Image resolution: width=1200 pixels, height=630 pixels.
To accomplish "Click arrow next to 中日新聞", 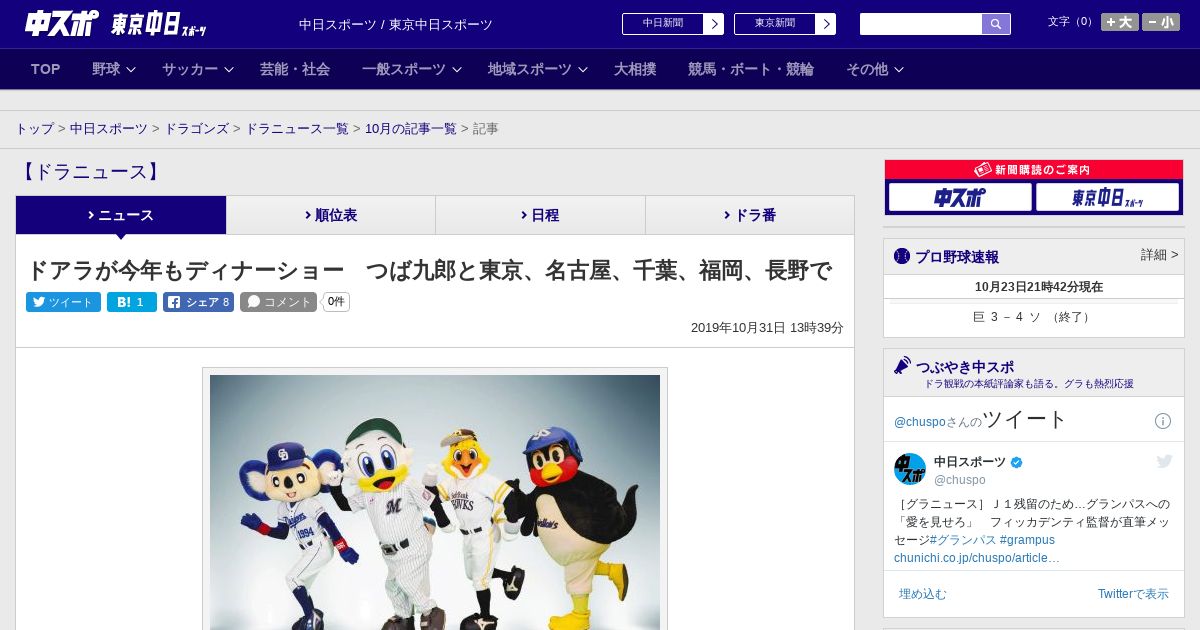I will (714, 24).
